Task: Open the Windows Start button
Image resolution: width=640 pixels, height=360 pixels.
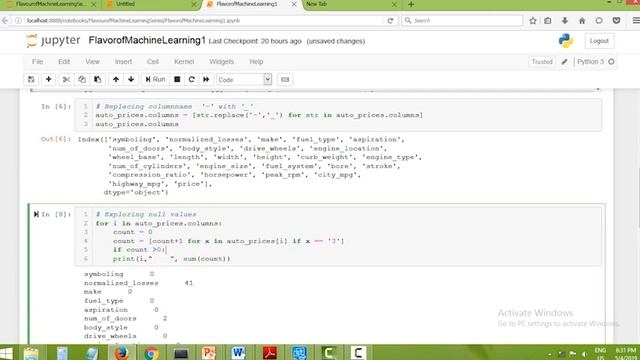Action: pyautogui.click(x=7, y=353)
